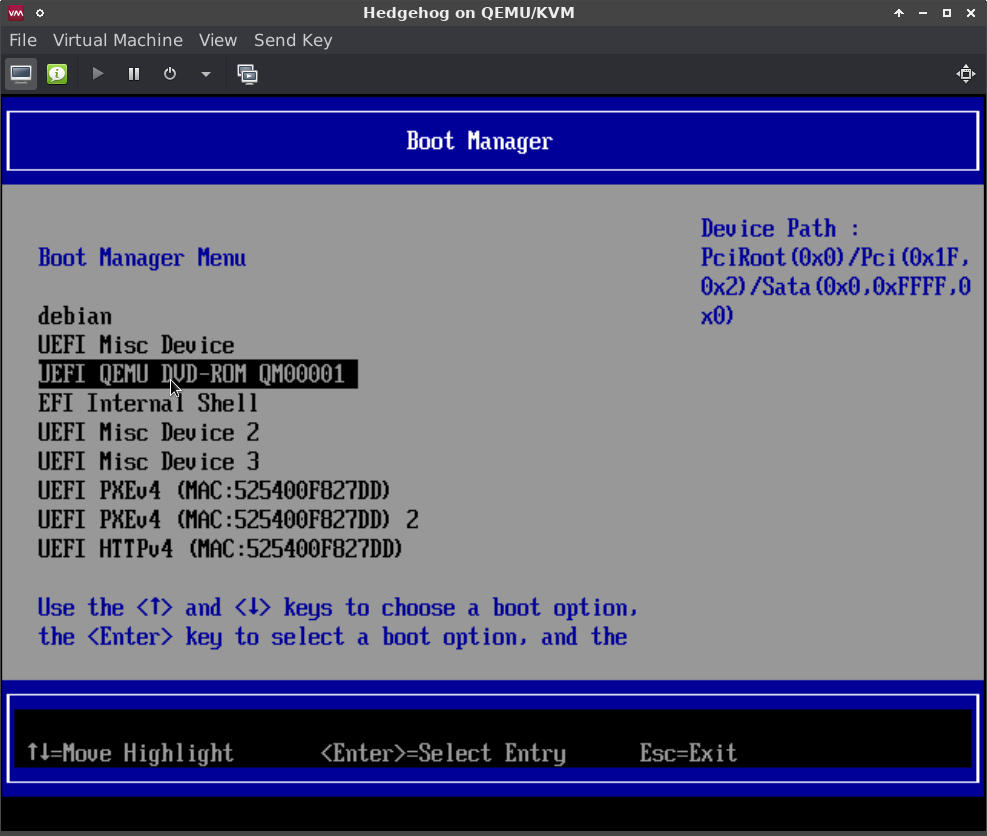Select UEFI PXEv4 entry ending in 2

(x=228, y=520)
